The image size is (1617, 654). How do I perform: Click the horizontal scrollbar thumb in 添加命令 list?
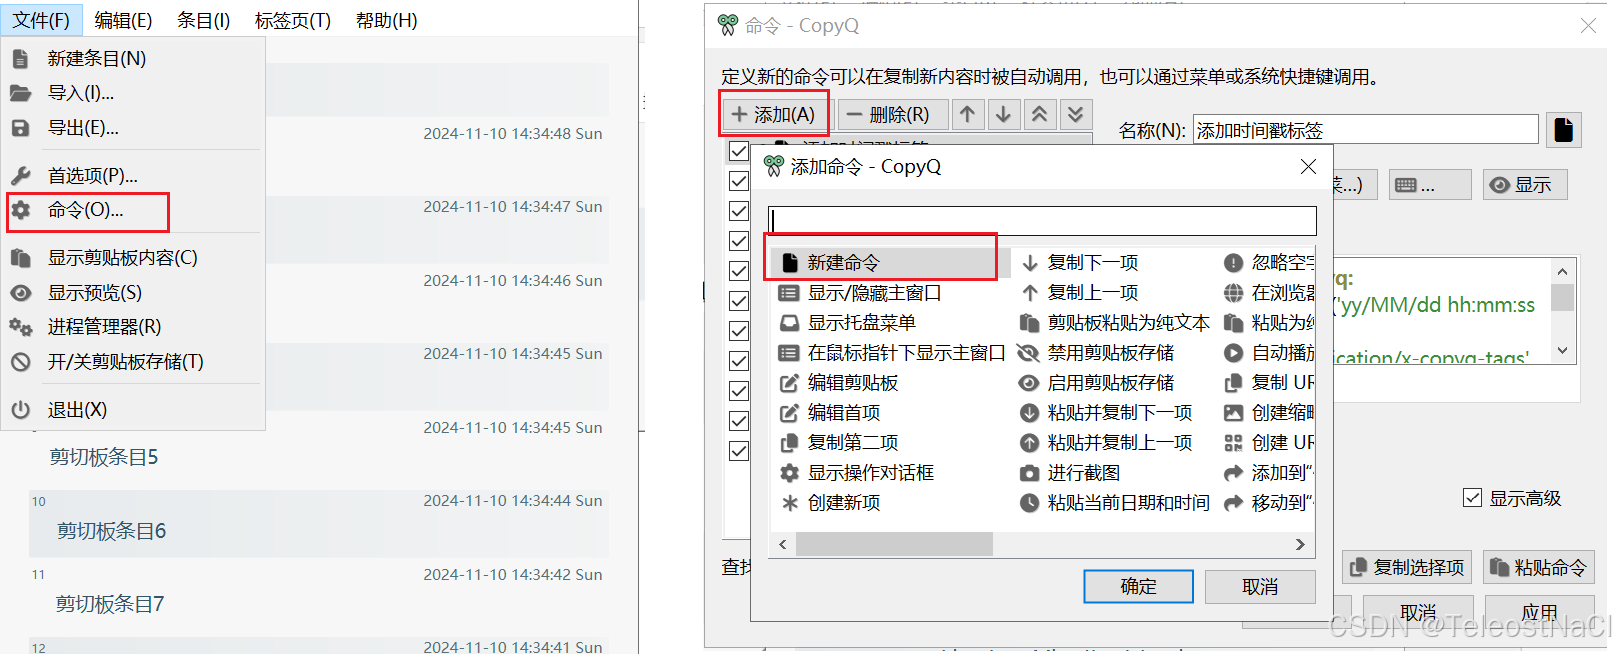point(894,544)
